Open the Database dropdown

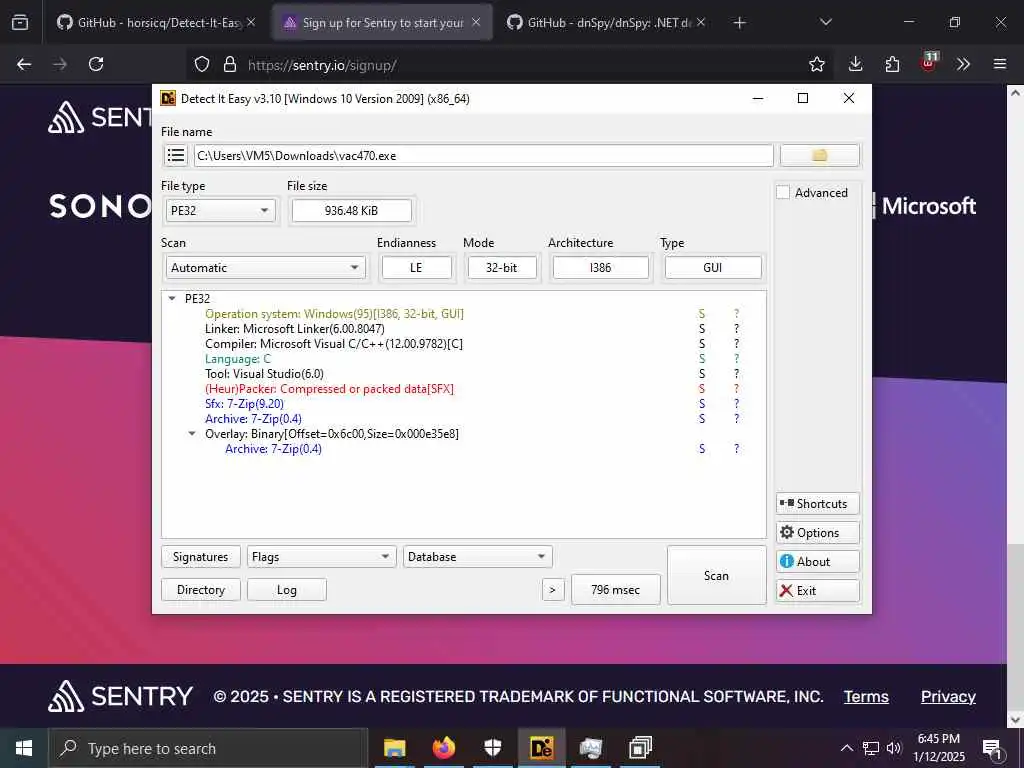[x=477, y=557]
